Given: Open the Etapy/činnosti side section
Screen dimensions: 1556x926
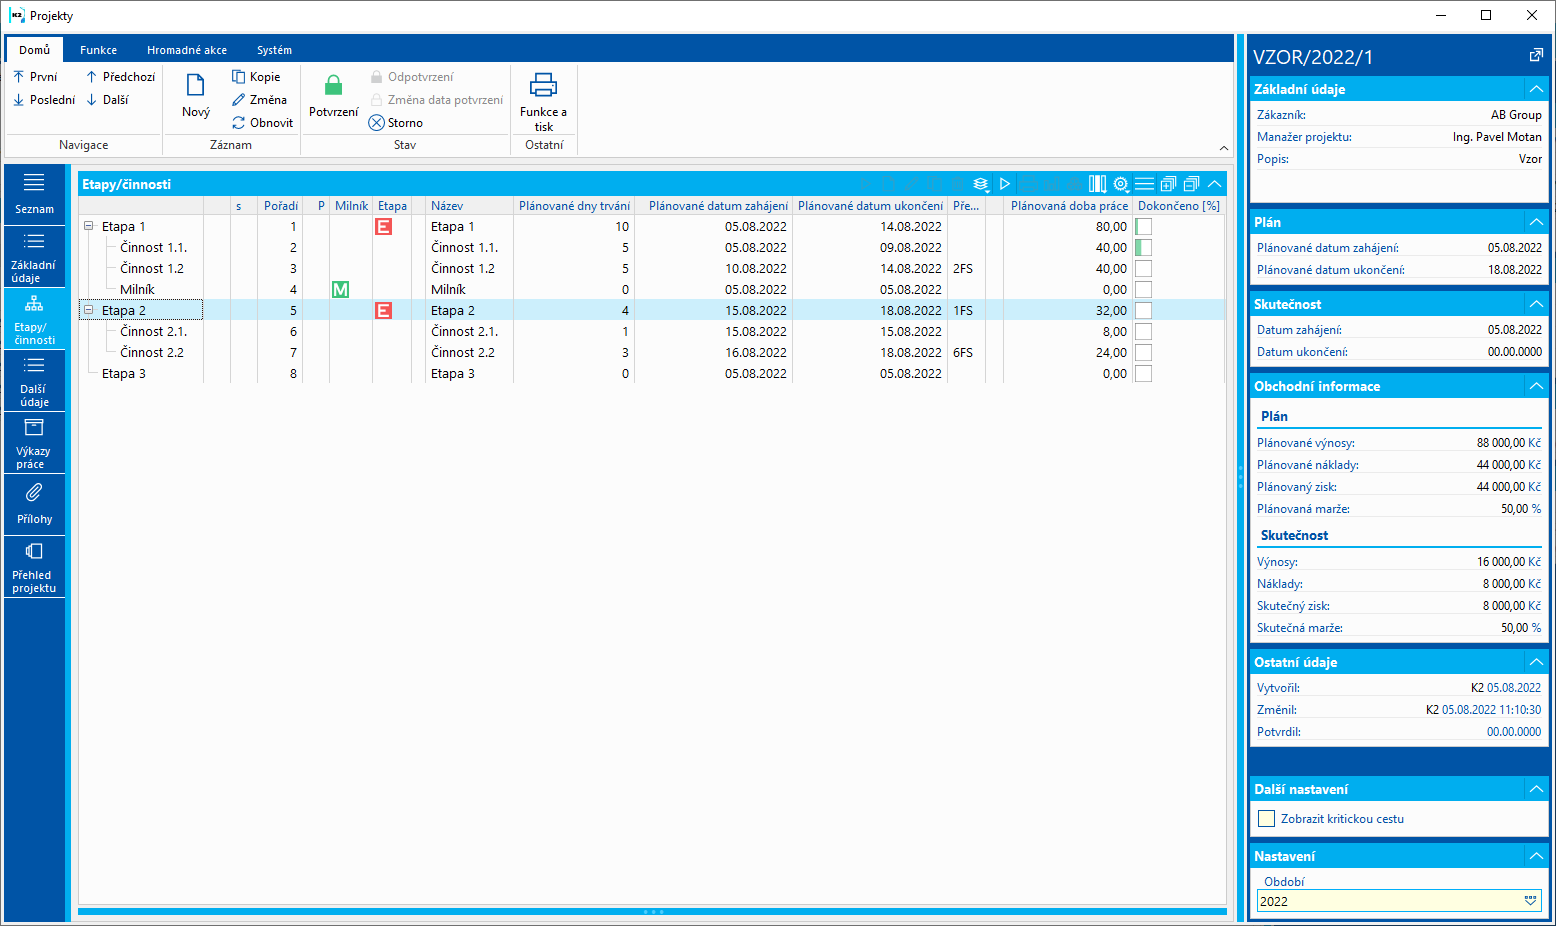Looking at the screenshot, I should click(x=34, y=319).
